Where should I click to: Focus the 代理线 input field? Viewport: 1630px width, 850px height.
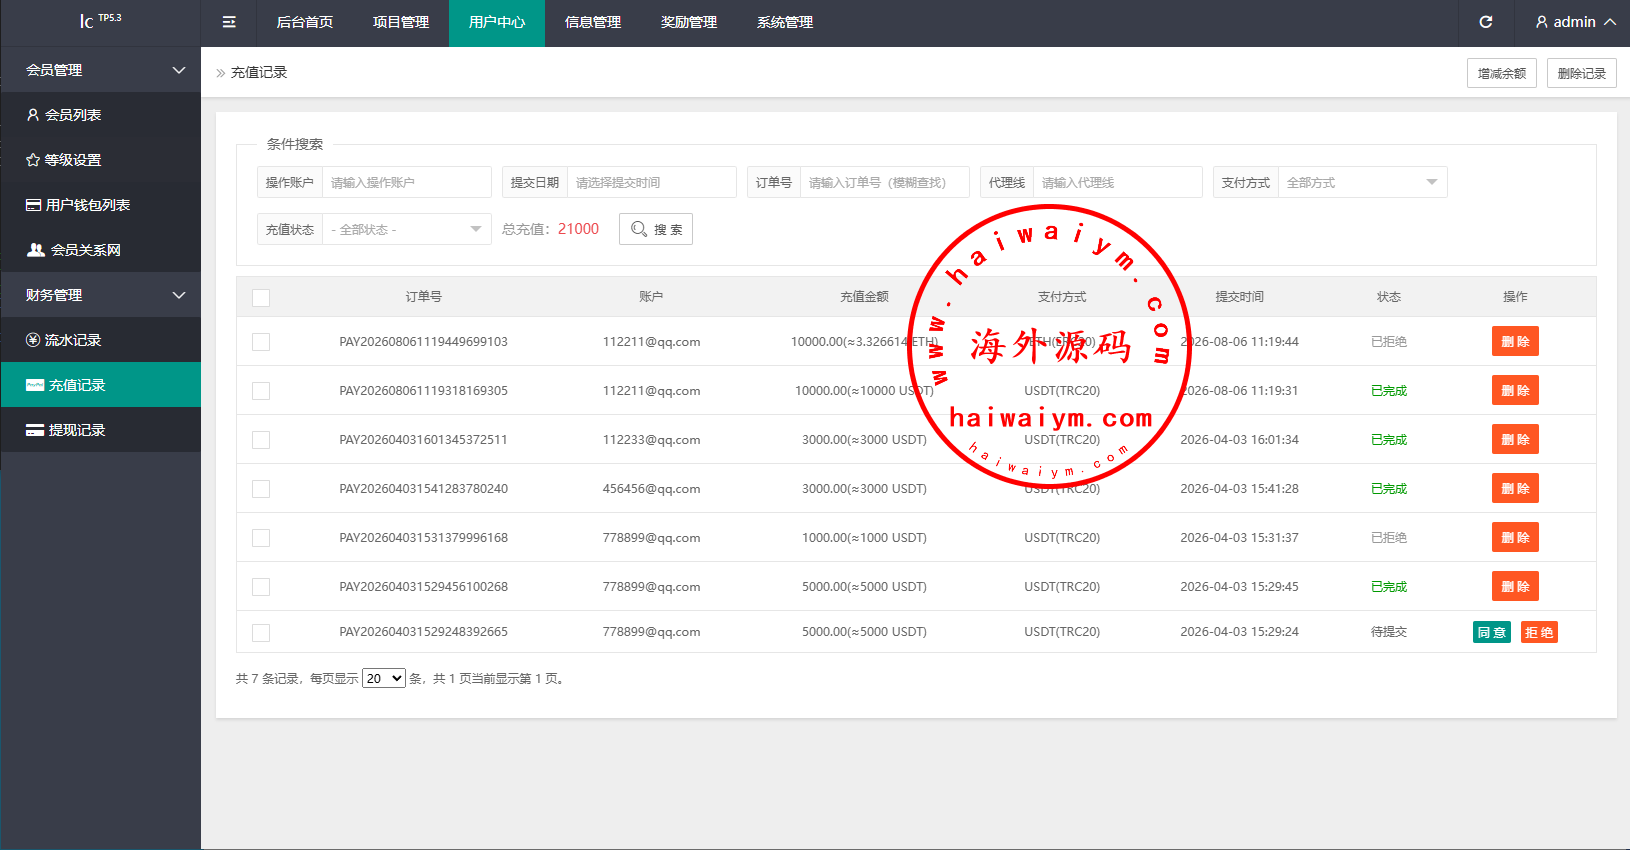pos(1117,182)
